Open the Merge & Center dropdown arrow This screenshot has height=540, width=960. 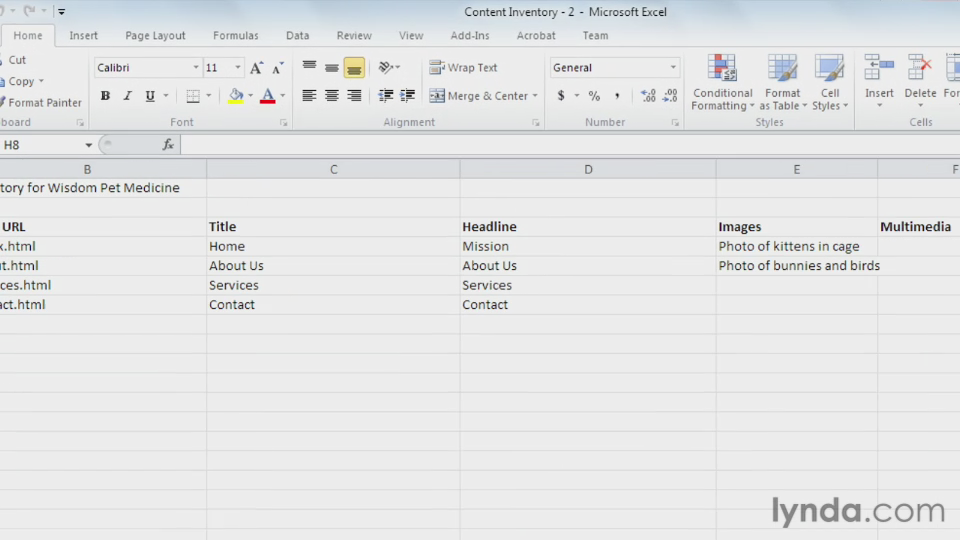tap(535, 96)
